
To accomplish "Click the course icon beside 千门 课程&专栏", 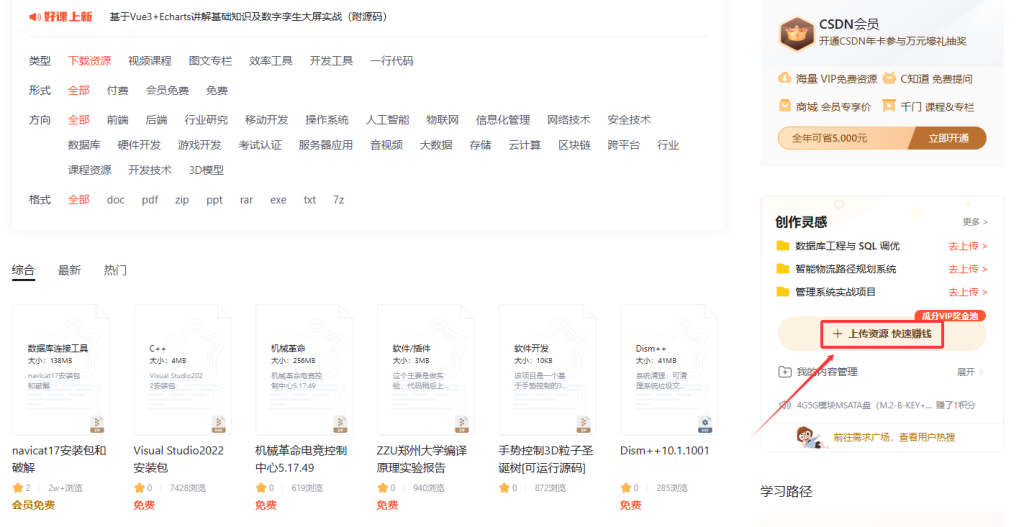I will click(x=889, y=106).
